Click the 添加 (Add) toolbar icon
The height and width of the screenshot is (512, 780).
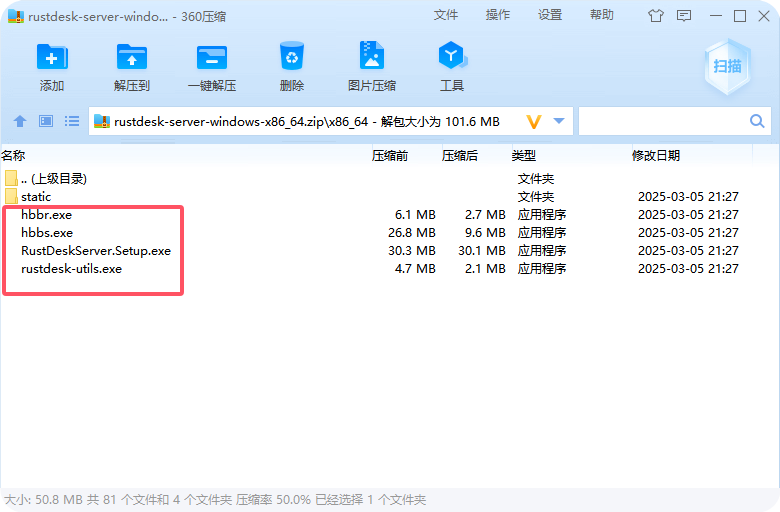(x=52, y=57)
